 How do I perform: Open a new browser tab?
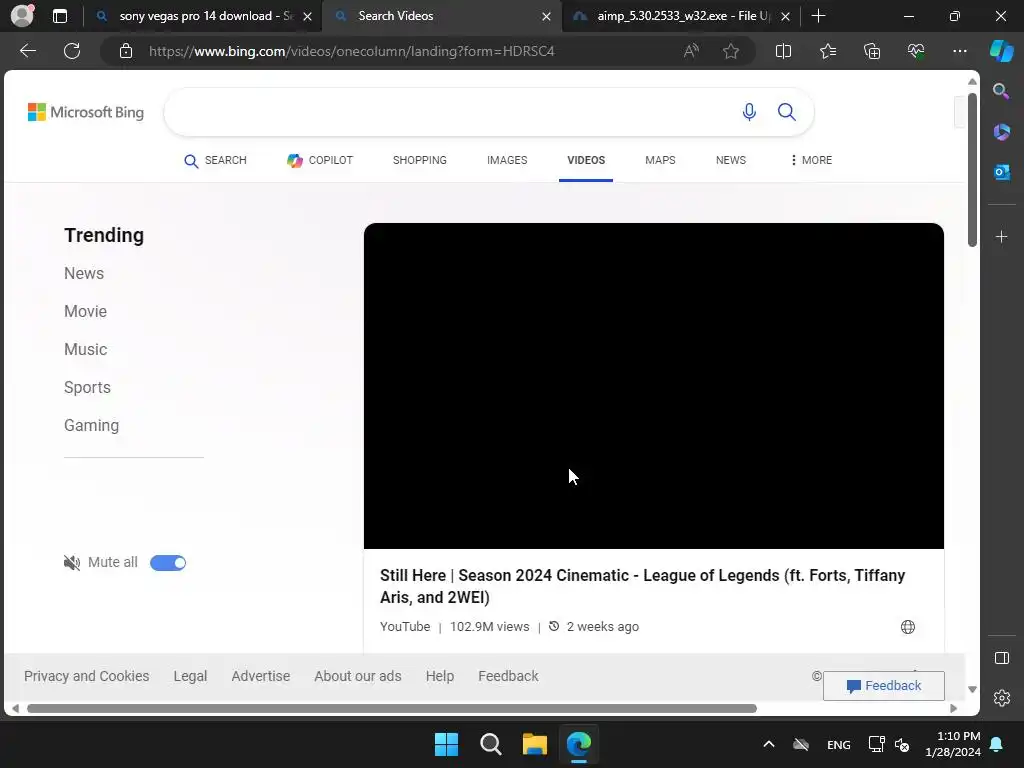818,16
